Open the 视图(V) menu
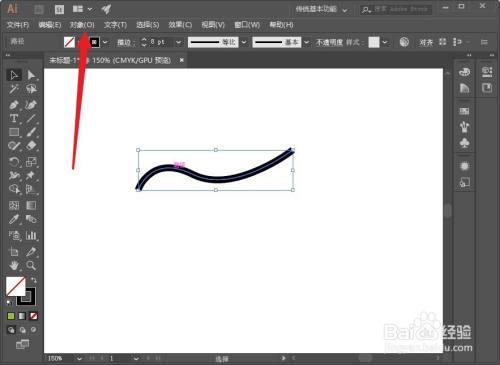The image size is (500, 365). tap(213, 25)
